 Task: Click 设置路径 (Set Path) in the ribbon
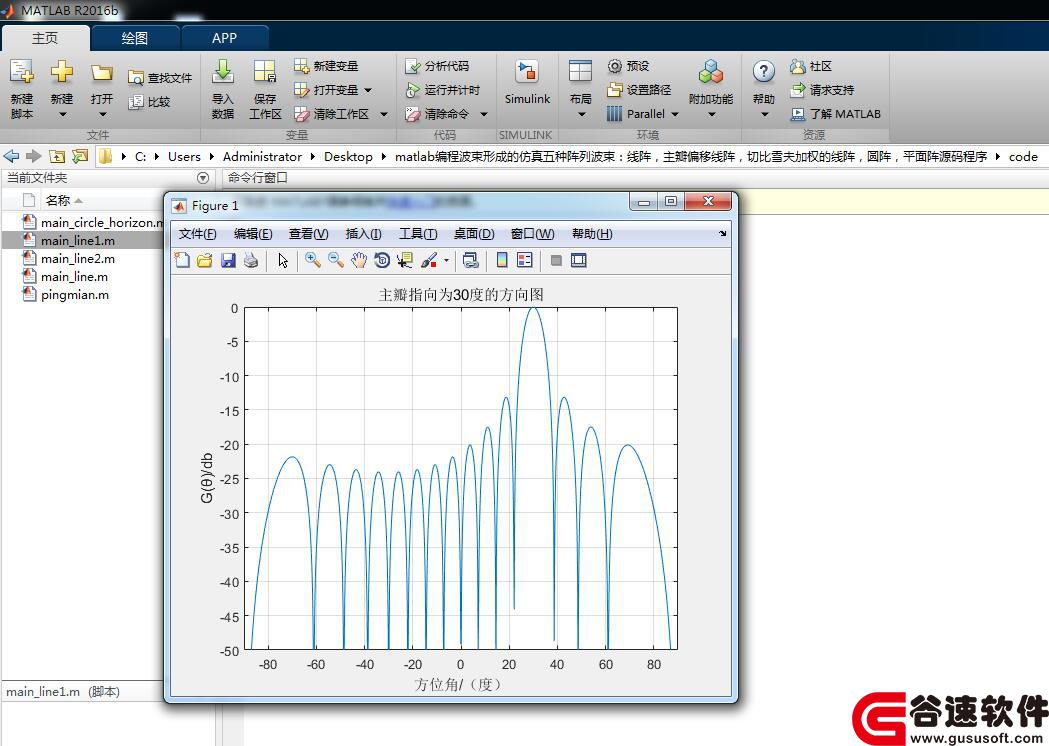click(639, 90)
